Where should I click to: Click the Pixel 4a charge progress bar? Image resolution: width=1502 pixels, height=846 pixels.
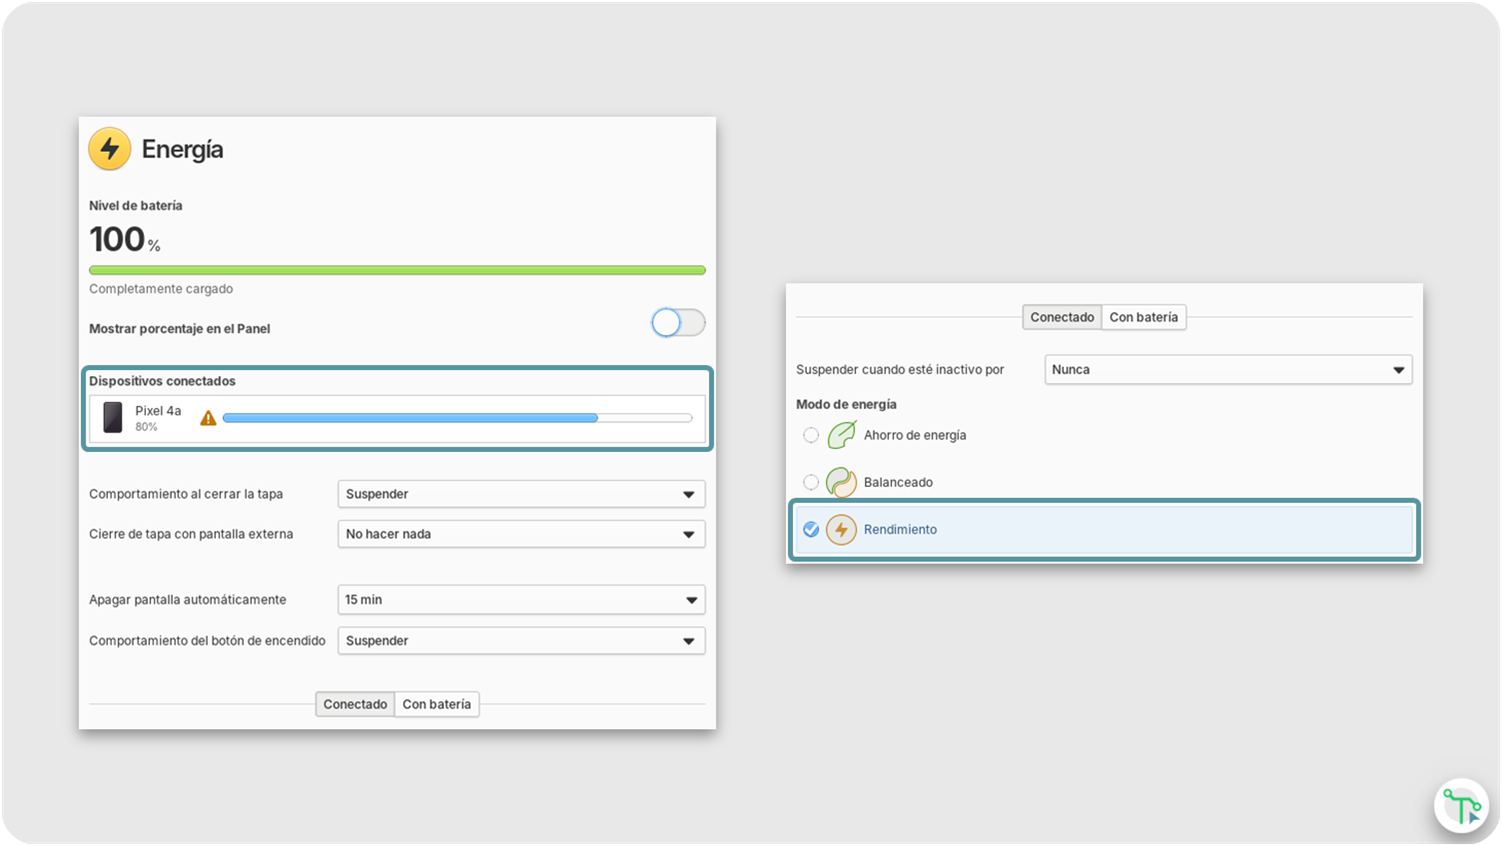pos(458,417)
